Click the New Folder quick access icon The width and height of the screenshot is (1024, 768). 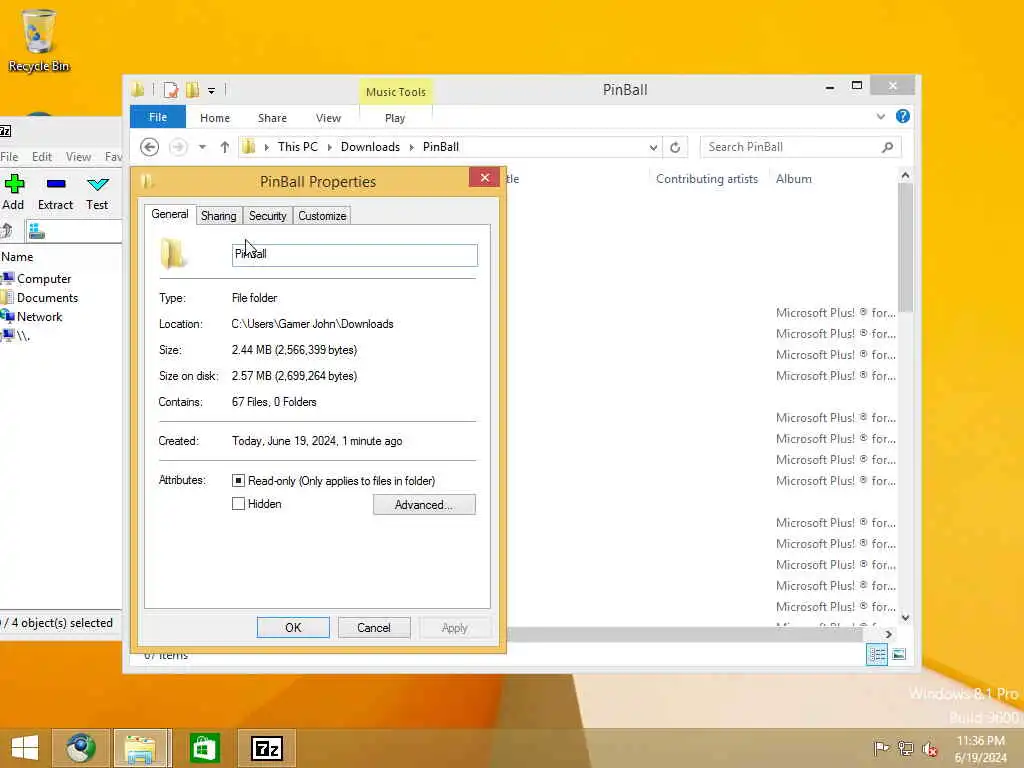coord(193,90)
